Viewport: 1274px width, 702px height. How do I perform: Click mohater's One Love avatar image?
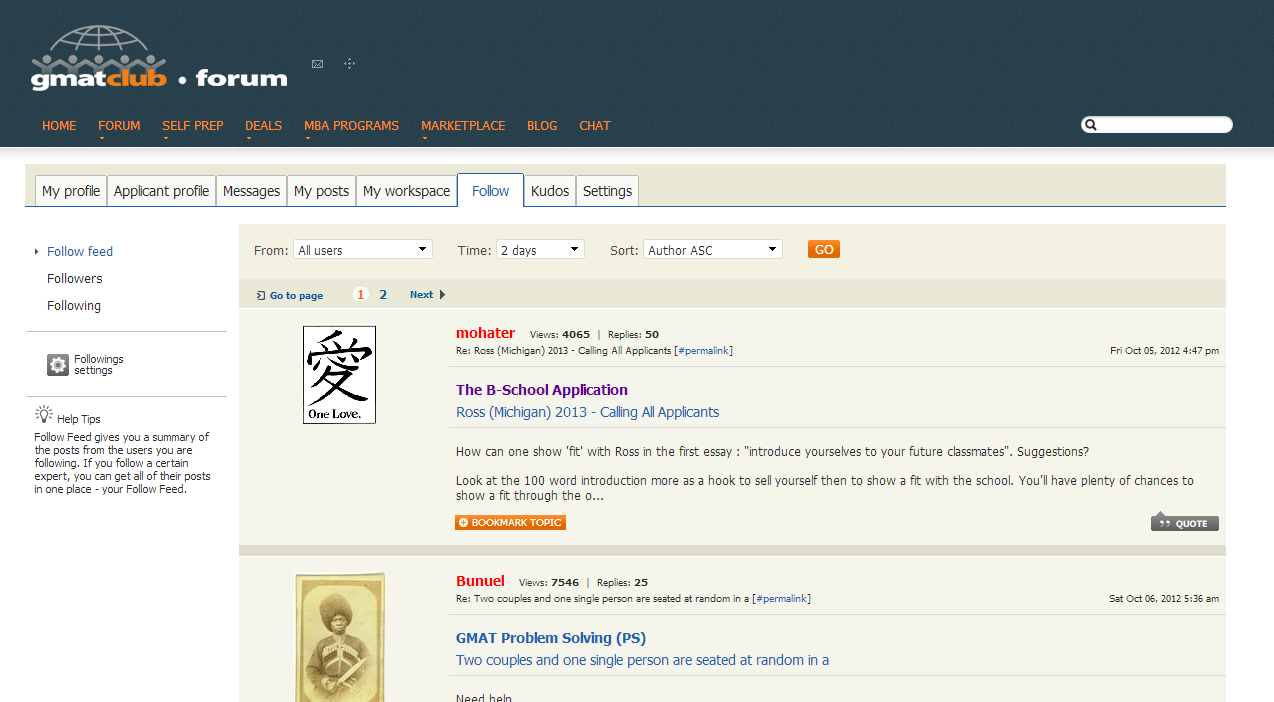[x=339, y=375]
